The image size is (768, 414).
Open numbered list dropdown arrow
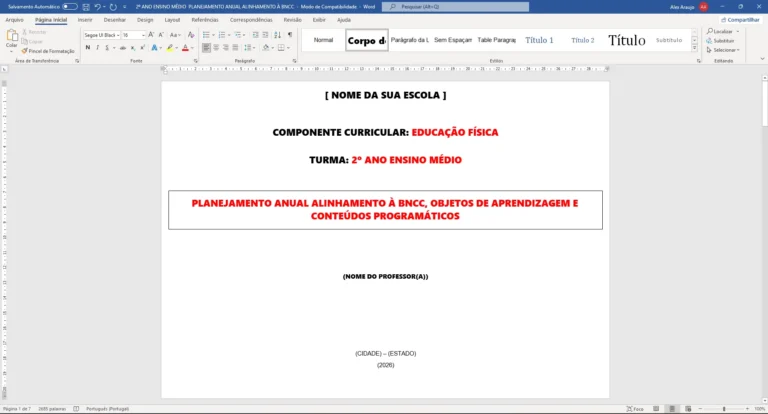click(x=229, y=35)
